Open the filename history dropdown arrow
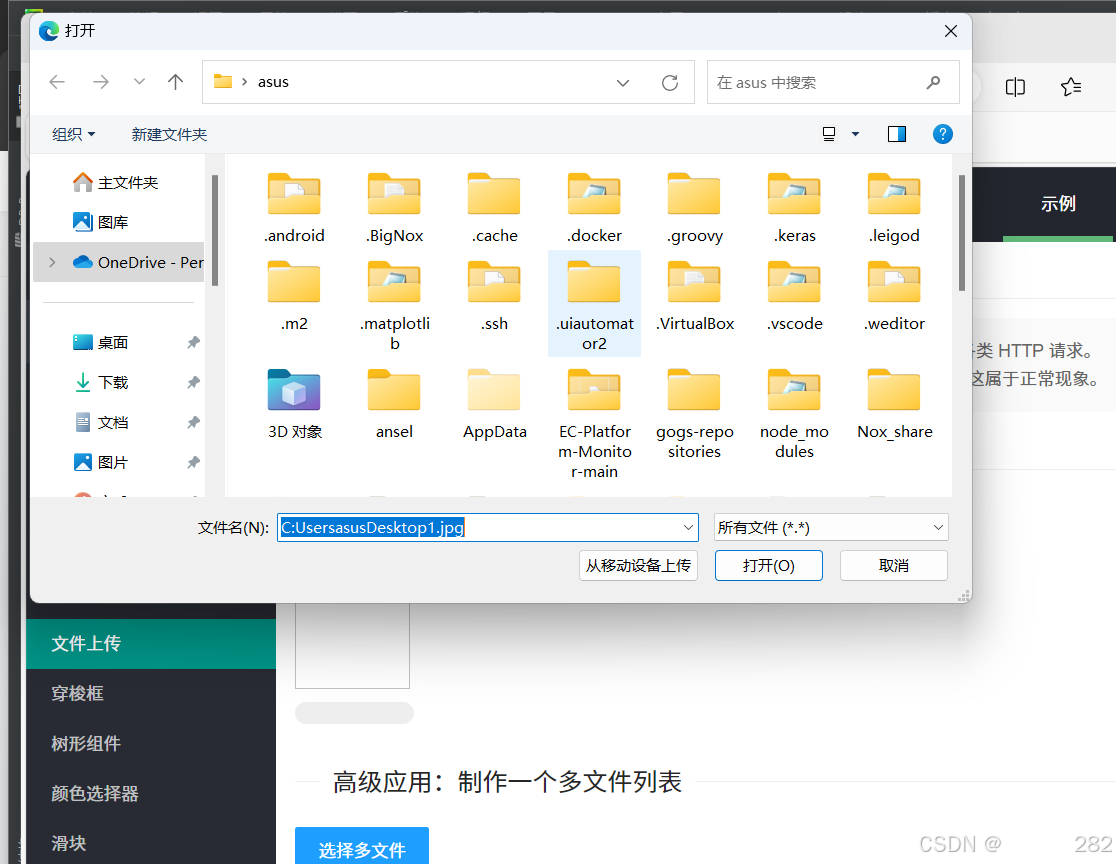 coord(687,527)
